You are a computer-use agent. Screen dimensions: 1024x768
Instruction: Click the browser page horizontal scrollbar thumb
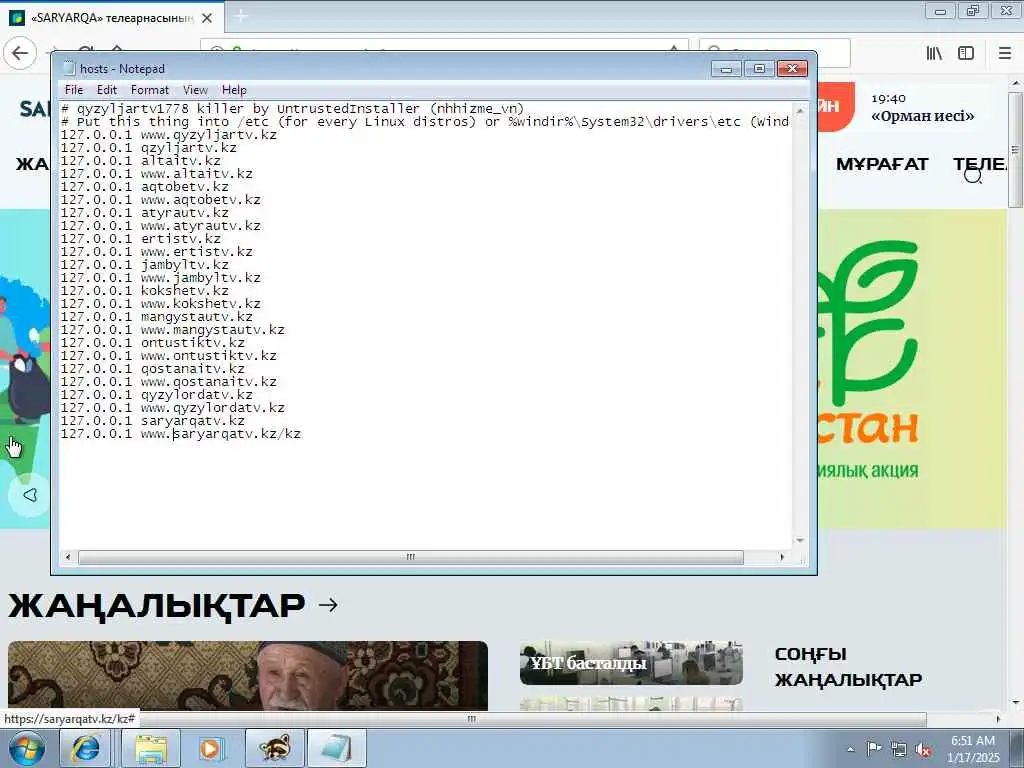(x=470, y=719)
